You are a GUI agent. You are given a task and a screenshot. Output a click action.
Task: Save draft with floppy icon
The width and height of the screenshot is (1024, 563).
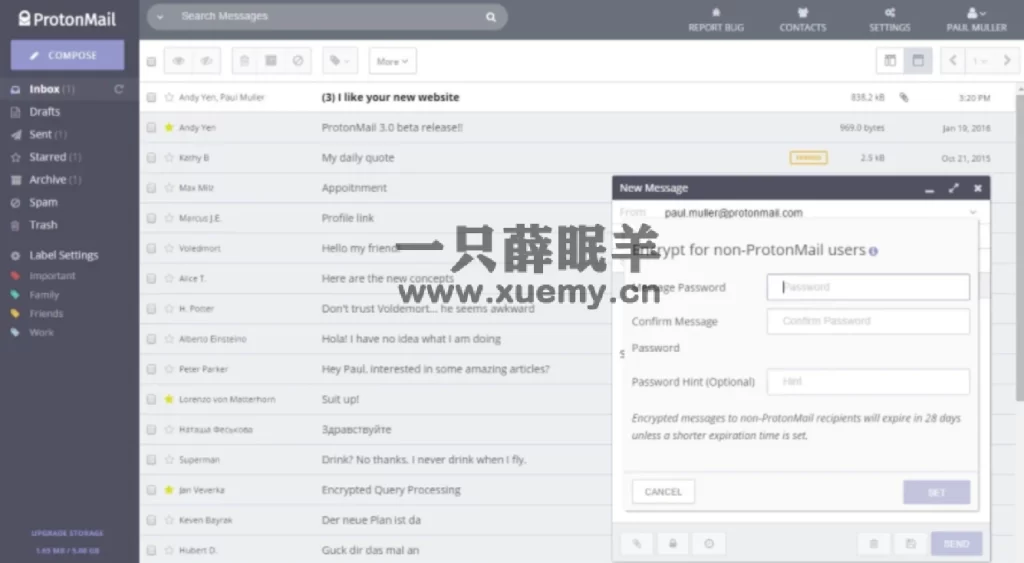[911, 543]
